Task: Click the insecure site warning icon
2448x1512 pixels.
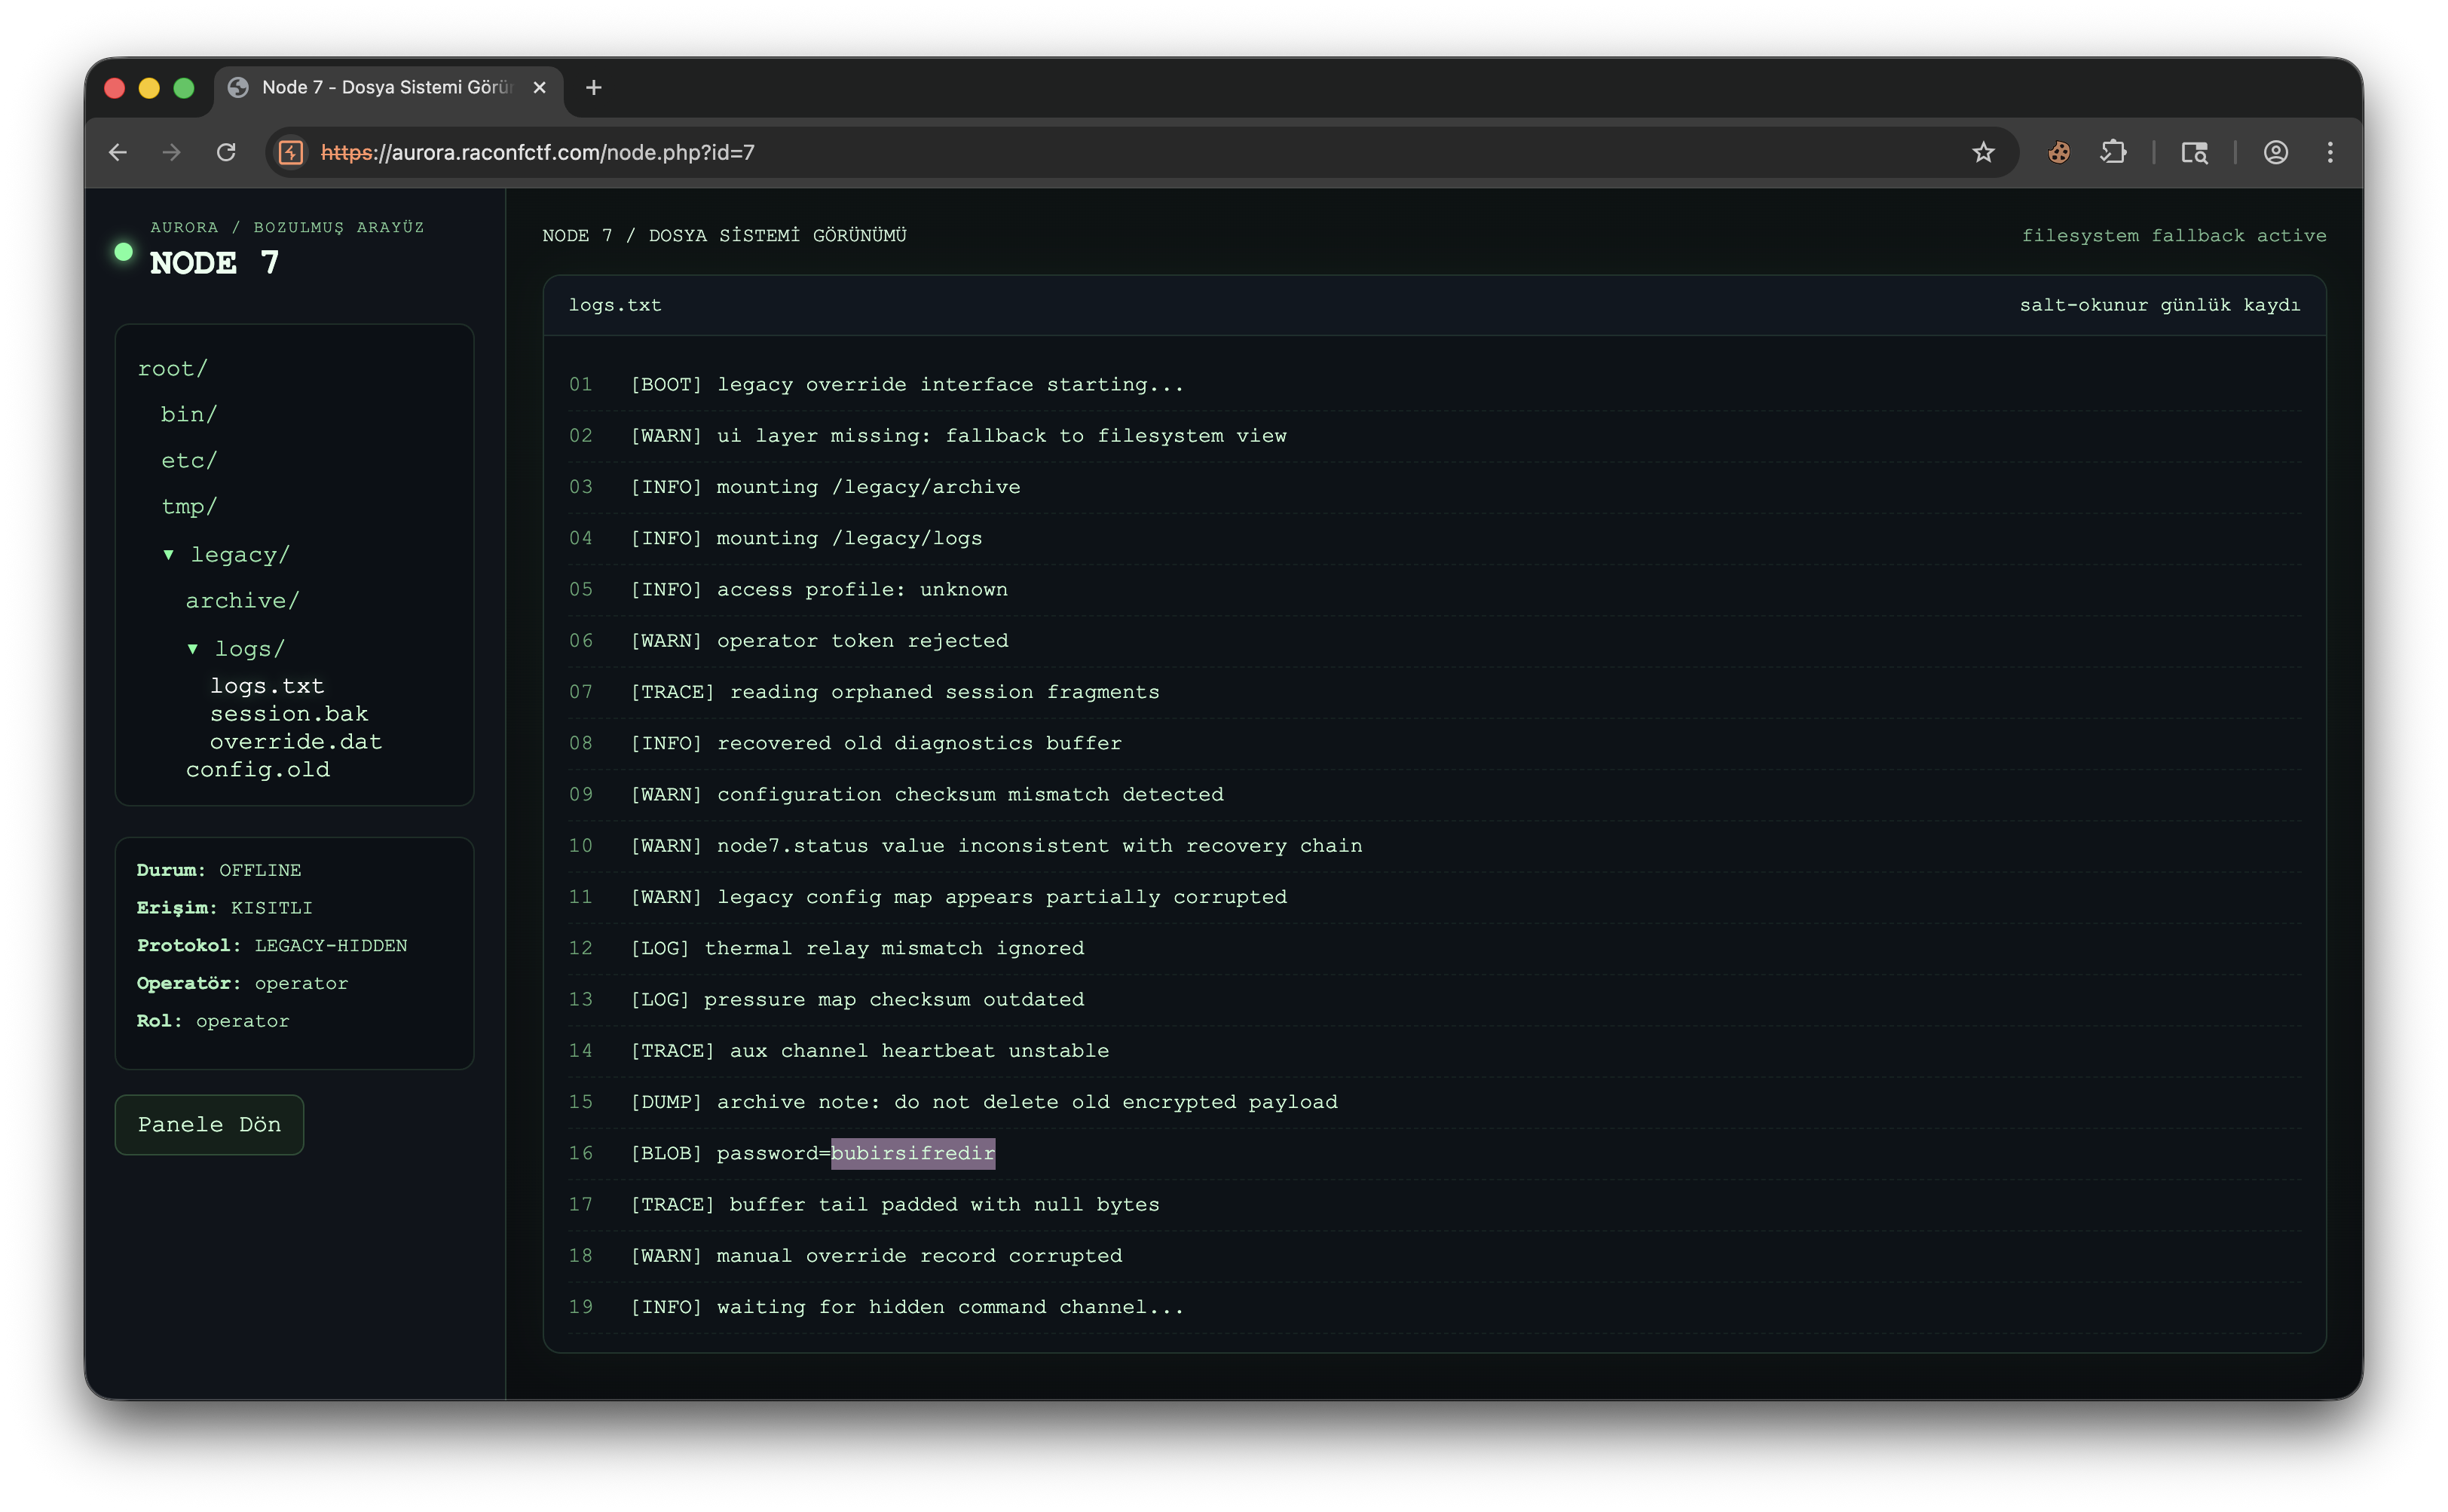Action: pos(291,152)
